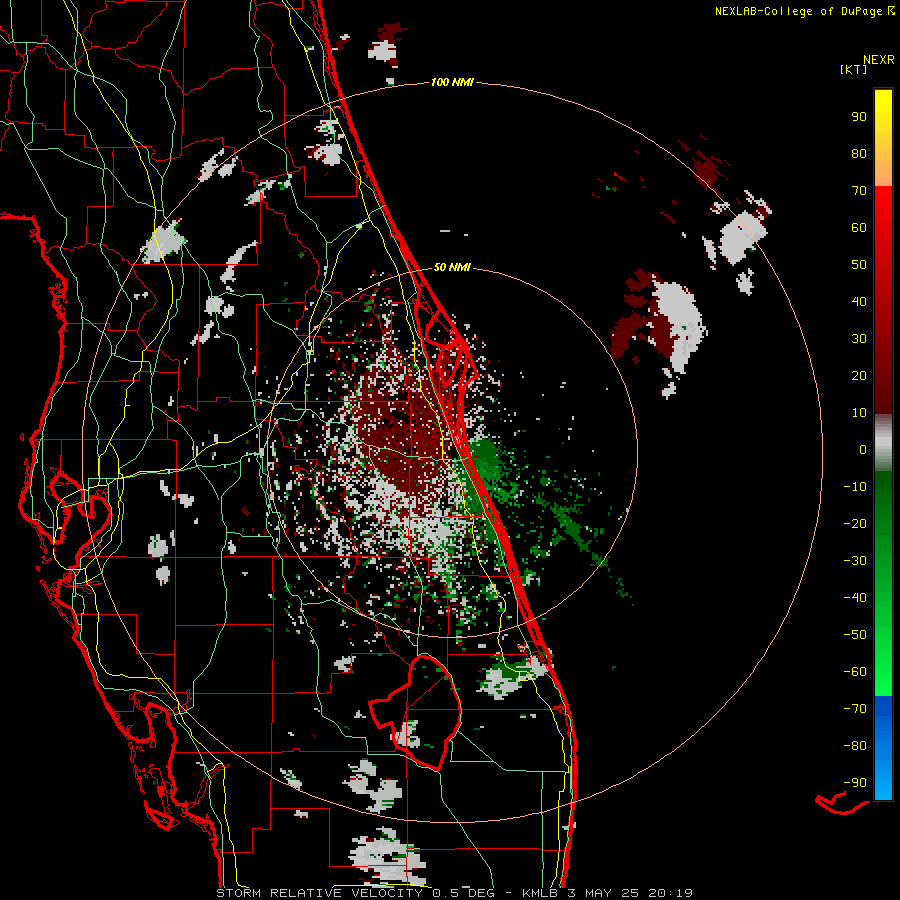Click the '100 NMI' range ring label
This screenshot has height=900, width=900.
pyautogui.click(x=452, y=82)
